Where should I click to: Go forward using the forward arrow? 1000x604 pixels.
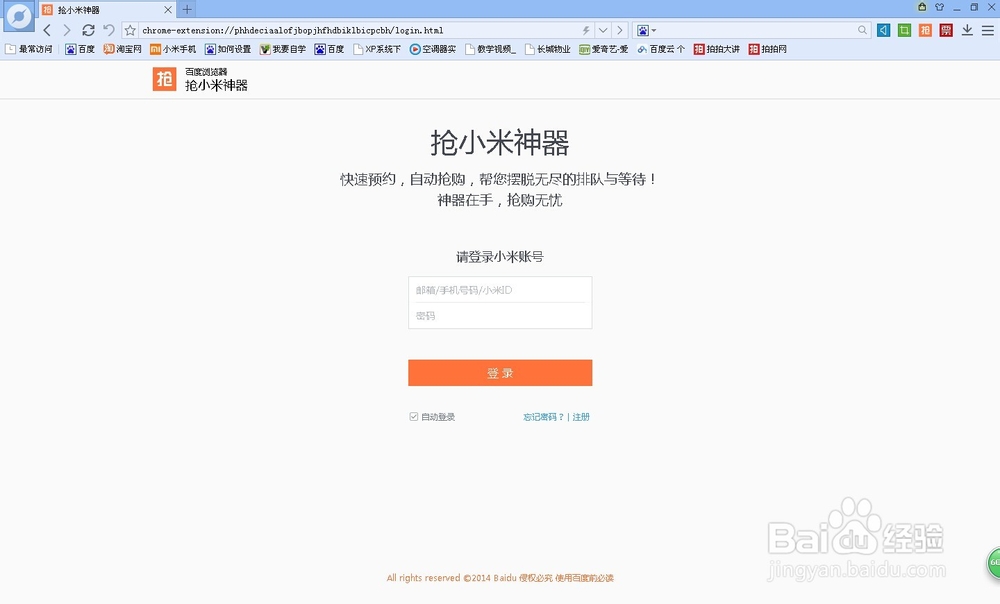coord(66,30)
